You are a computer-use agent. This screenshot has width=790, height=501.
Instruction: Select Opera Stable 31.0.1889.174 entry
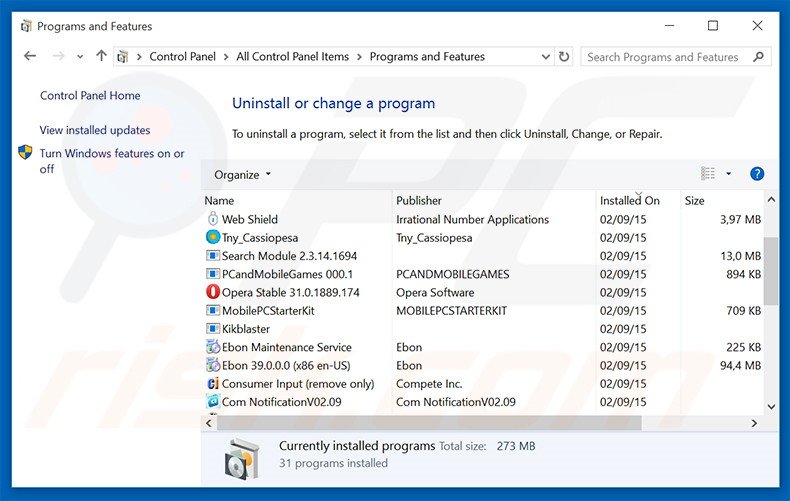click(x=290, y=292)
